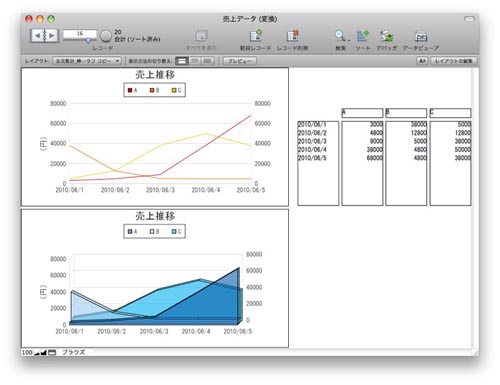Go to next record with book right arrow

click(52, 36)
